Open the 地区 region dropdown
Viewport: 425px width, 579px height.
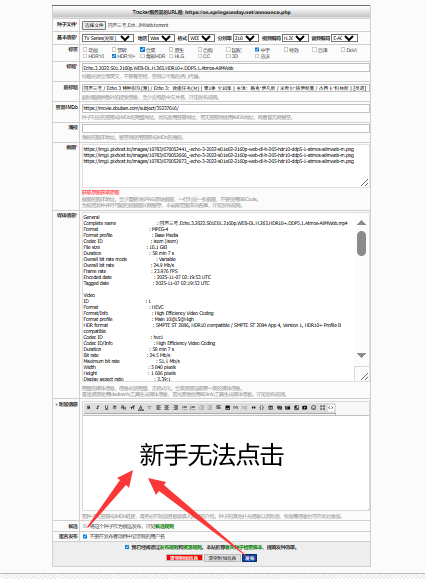tap(161, 38)
